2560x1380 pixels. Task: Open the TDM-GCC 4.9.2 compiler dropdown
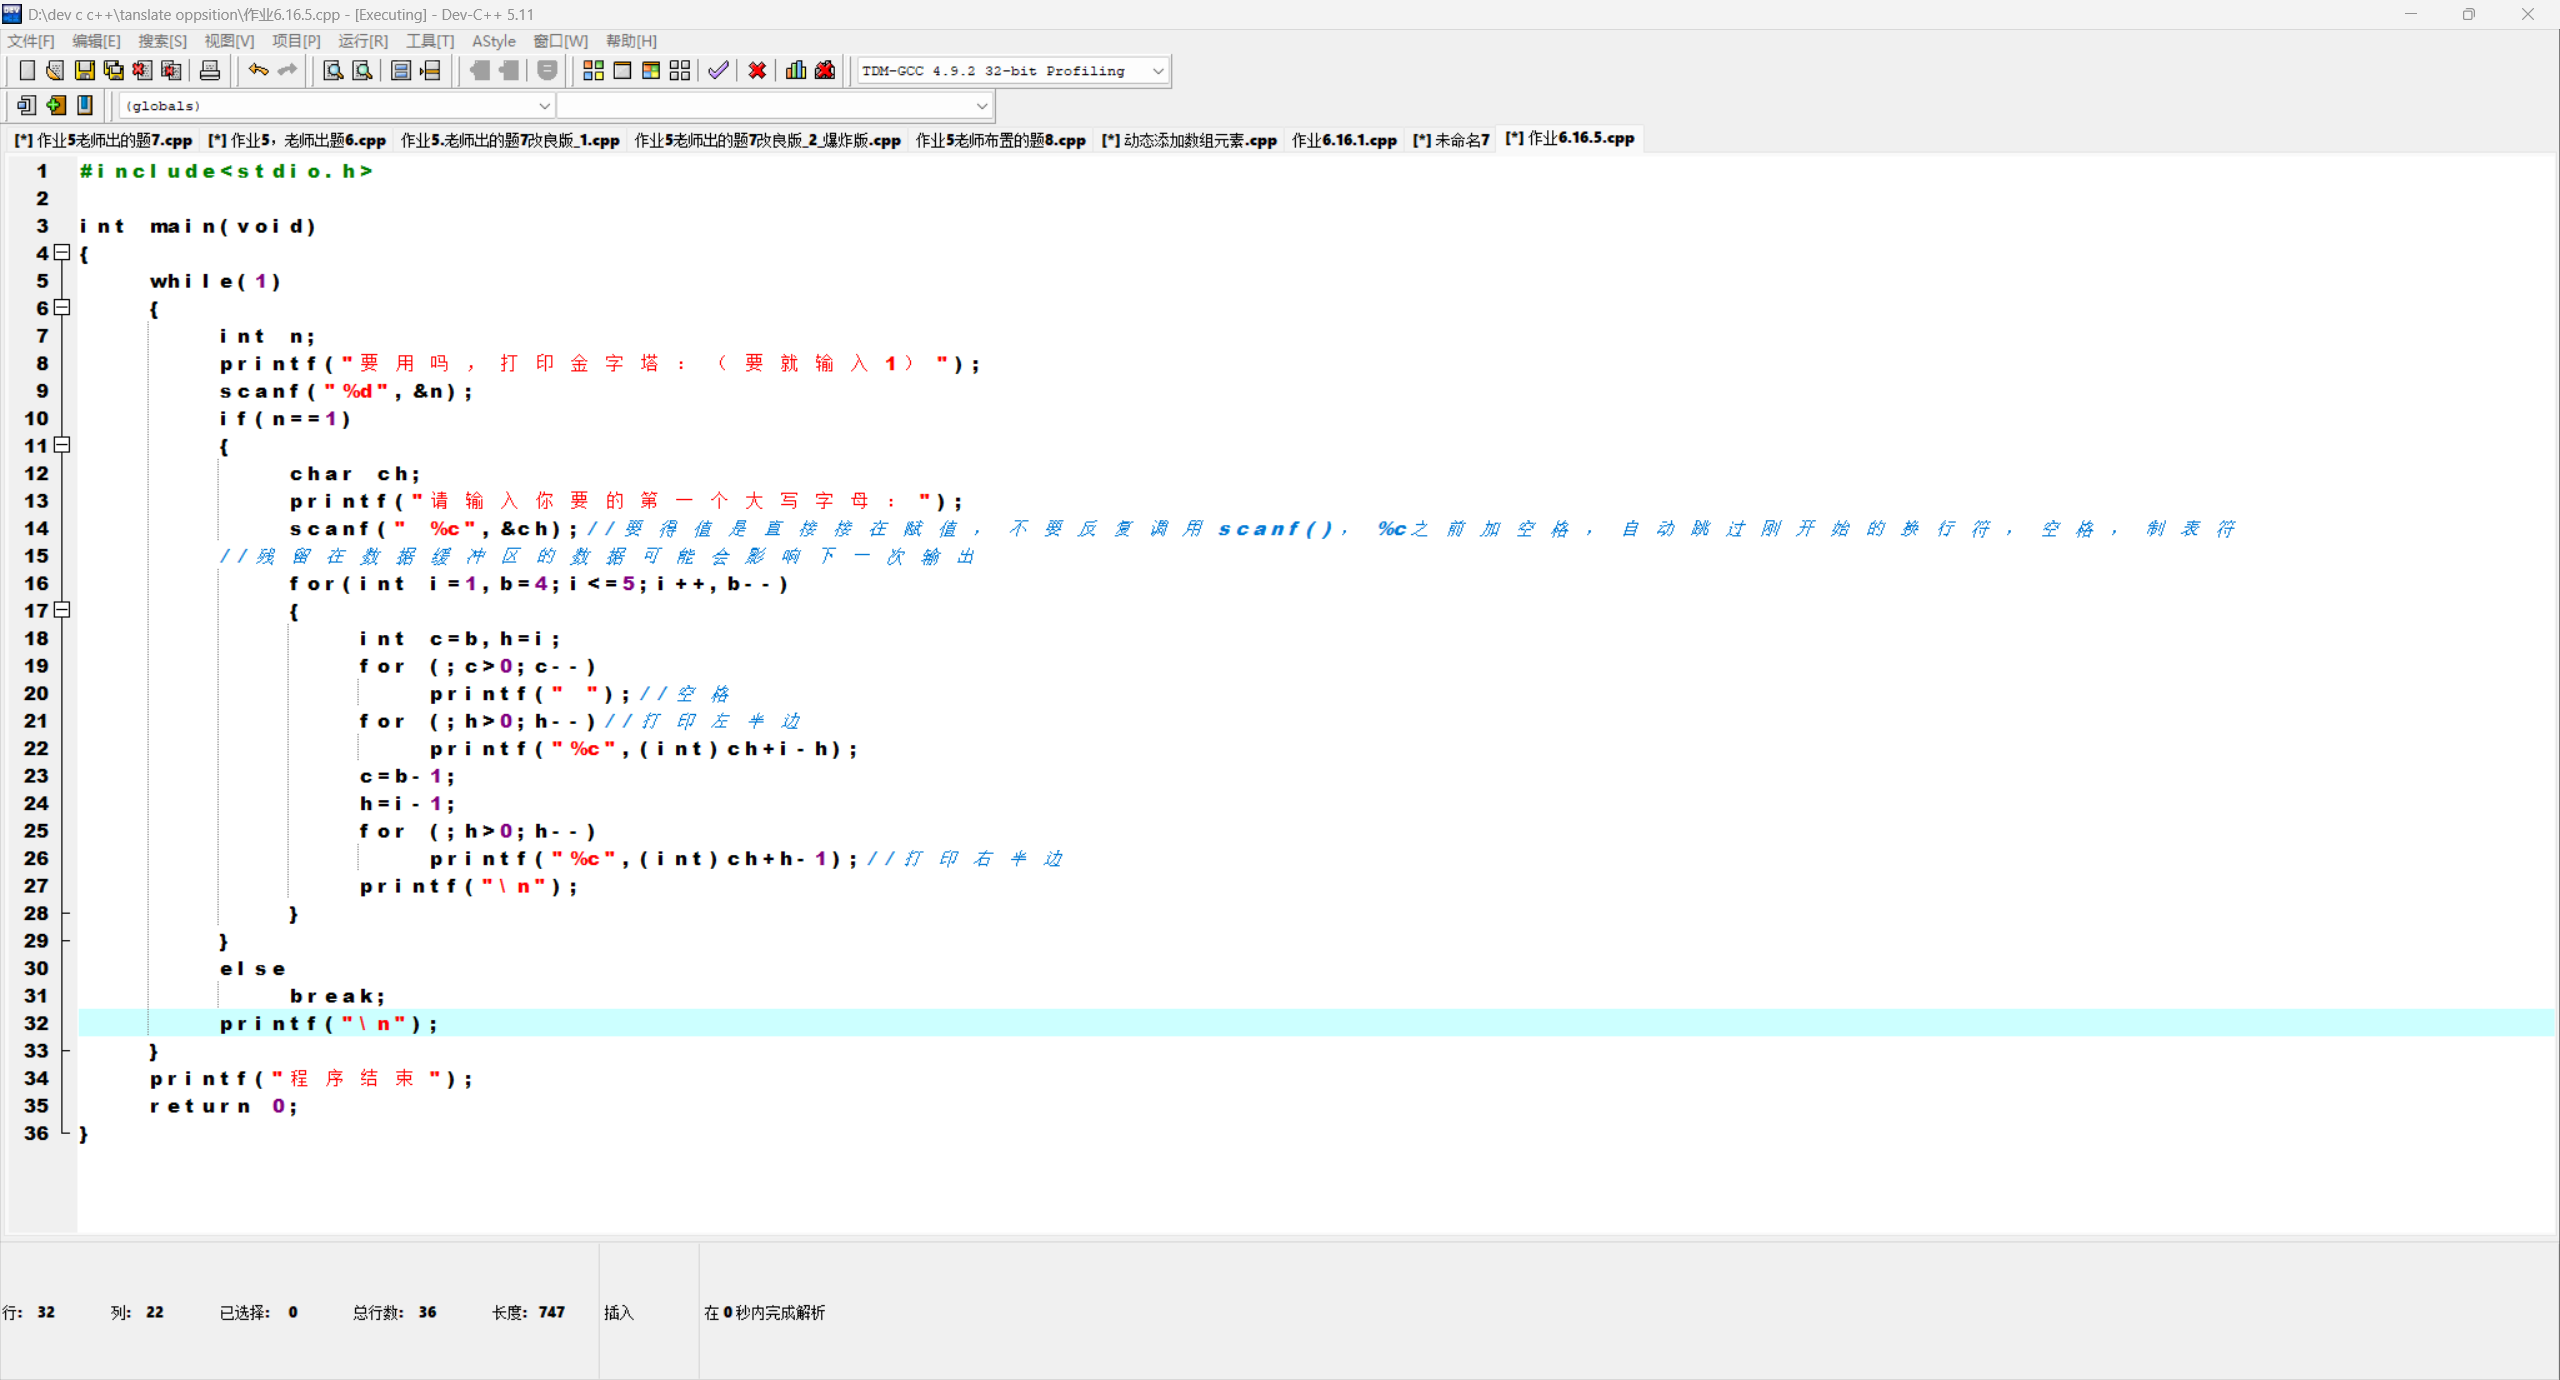point(1157,71)
